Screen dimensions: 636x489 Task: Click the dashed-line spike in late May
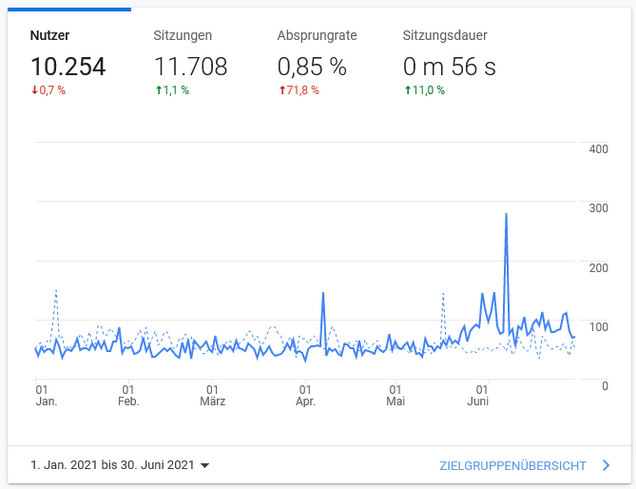(x=443, y=294)
